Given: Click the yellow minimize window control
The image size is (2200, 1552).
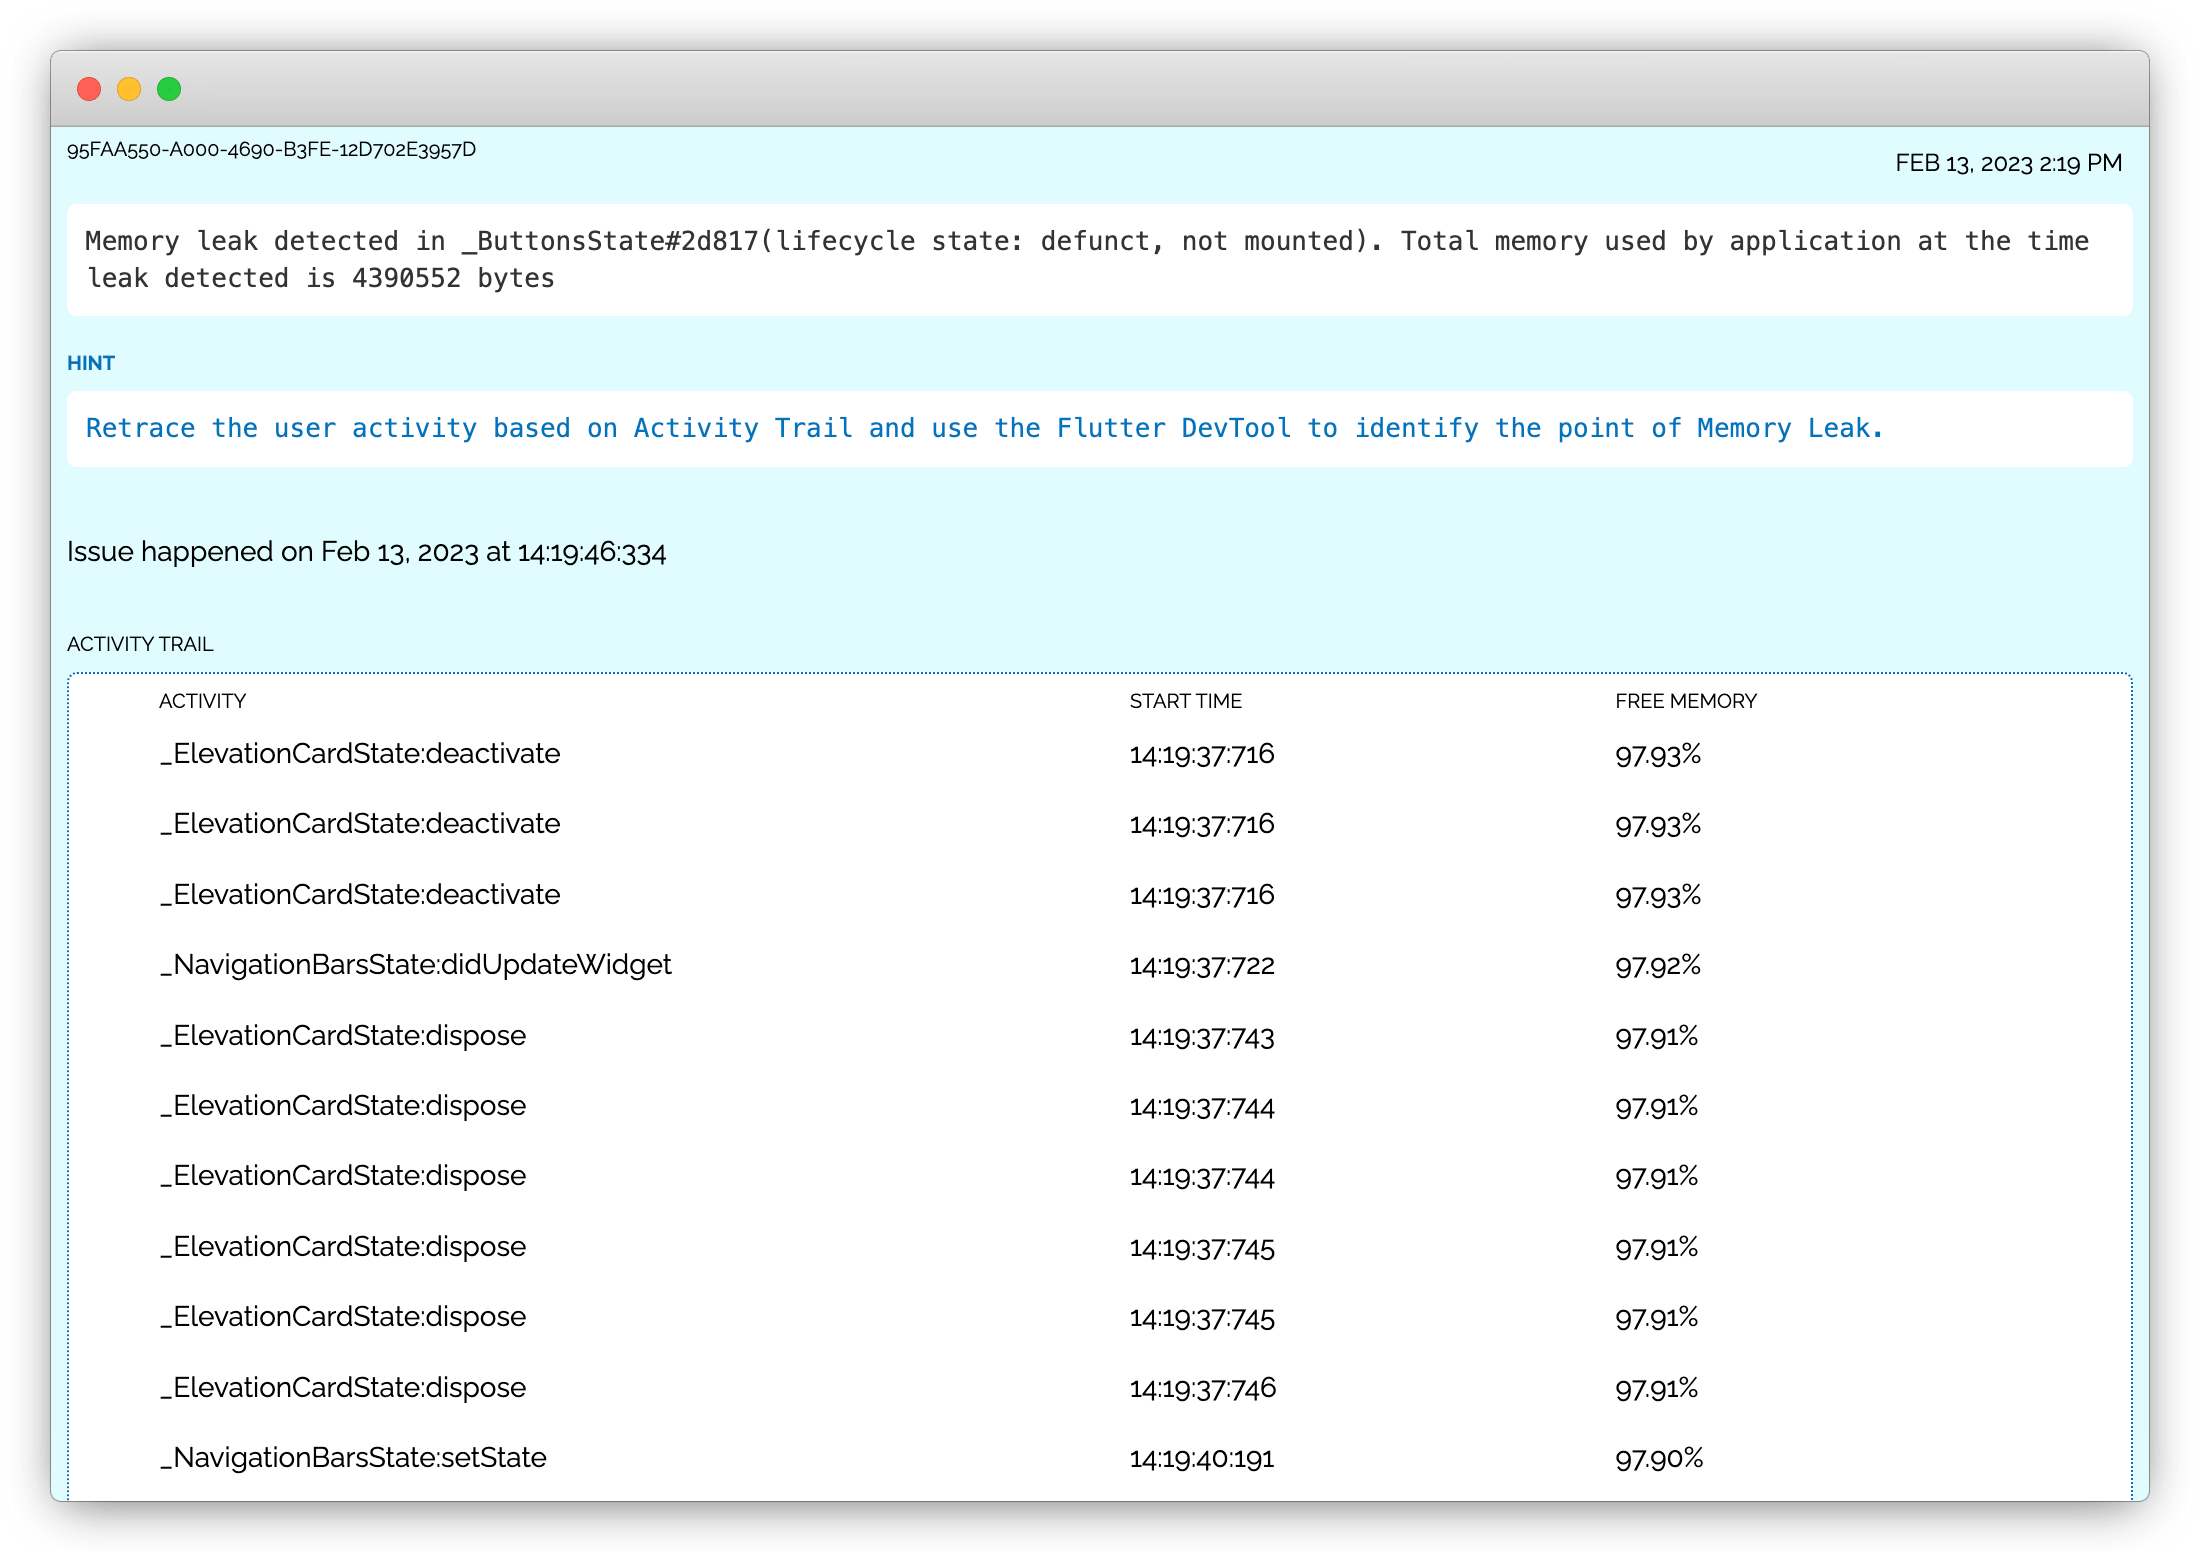Looking at the screenshot, I should [x=129, y=89].
